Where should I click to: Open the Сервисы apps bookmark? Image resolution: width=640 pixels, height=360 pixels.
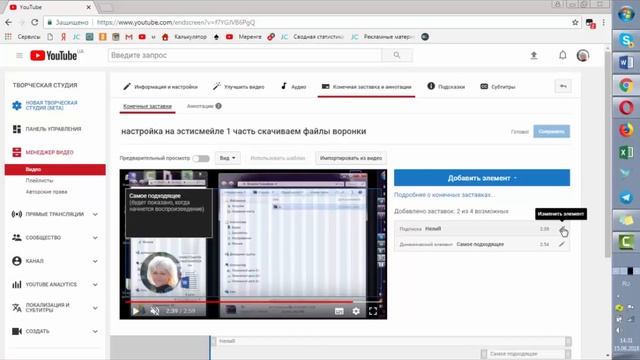coord(22,37)
